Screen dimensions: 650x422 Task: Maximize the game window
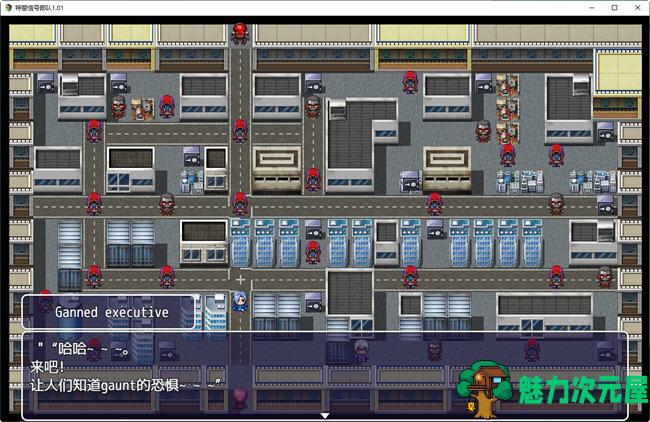pos(615,7)
